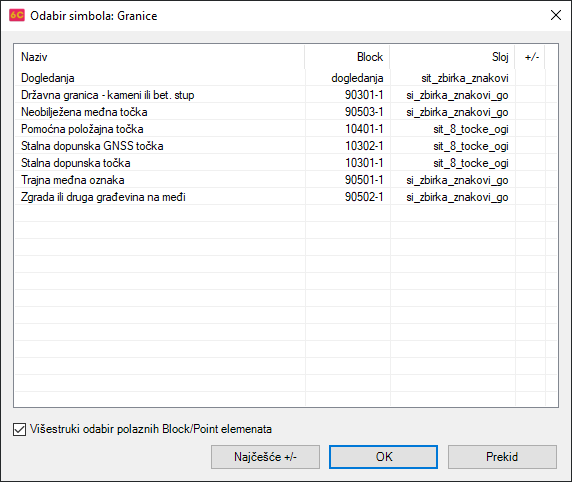Viewport: 572px width, 482px height.
Task: Toggle Višestruki odabir polaznih Block/Point elemenata checkbox
Action: 19,429
